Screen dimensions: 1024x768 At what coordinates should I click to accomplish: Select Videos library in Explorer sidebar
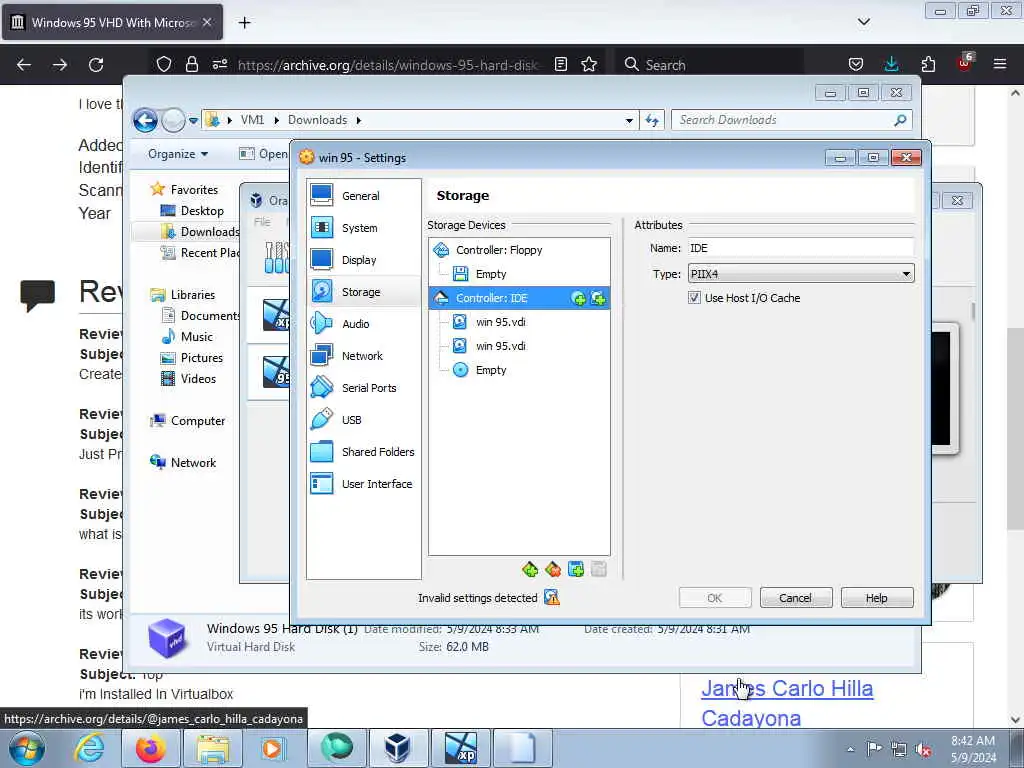[198, 379]
